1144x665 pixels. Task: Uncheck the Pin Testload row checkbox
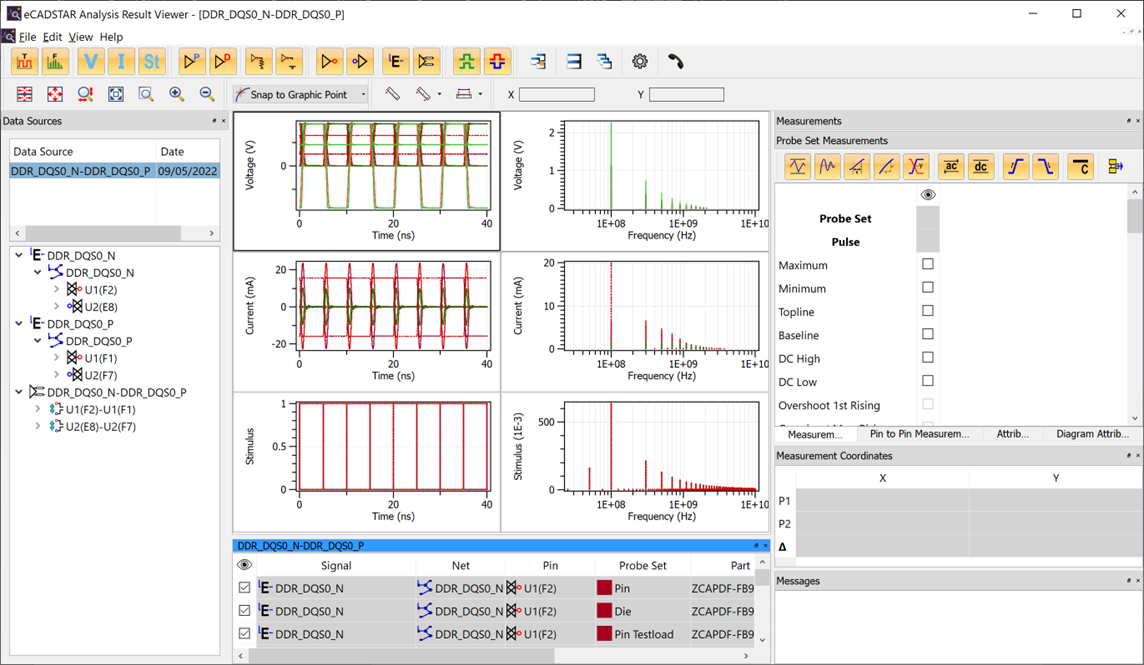[244, 634]
